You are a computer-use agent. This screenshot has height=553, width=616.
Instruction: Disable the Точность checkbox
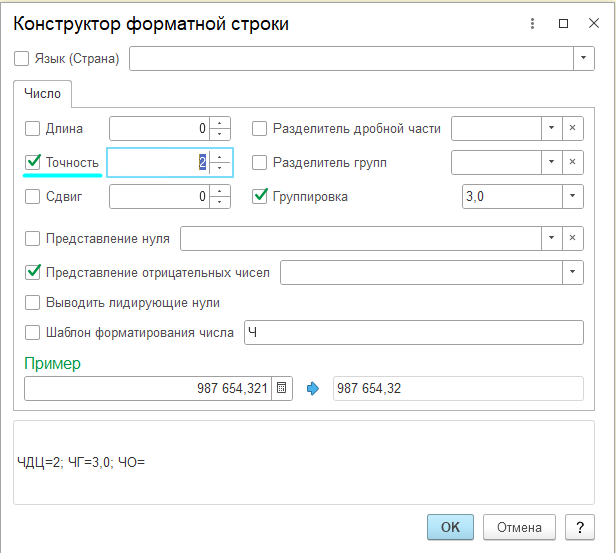(32, 162)
